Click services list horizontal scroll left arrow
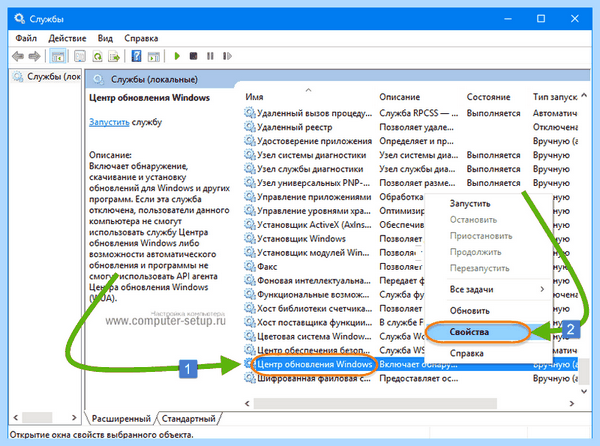 tap(247, 403)
